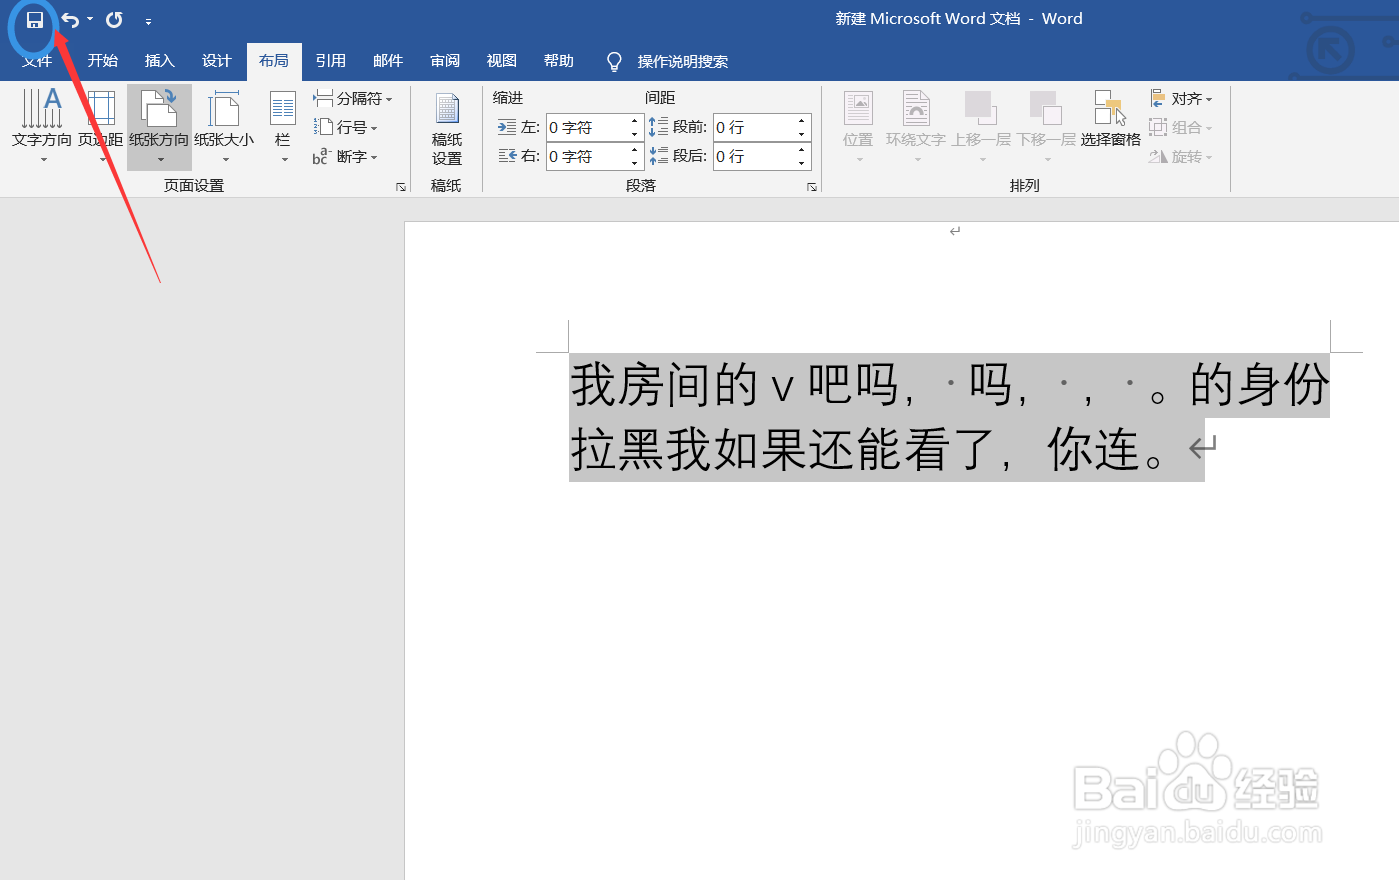
Task: Click the right indent icon beside 右
Action: point(507,157)
